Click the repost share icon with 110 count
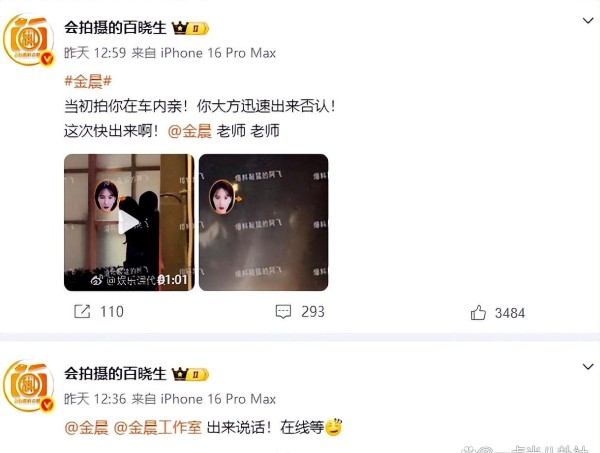This screenshot has height=453, width=600. [82, 311]
